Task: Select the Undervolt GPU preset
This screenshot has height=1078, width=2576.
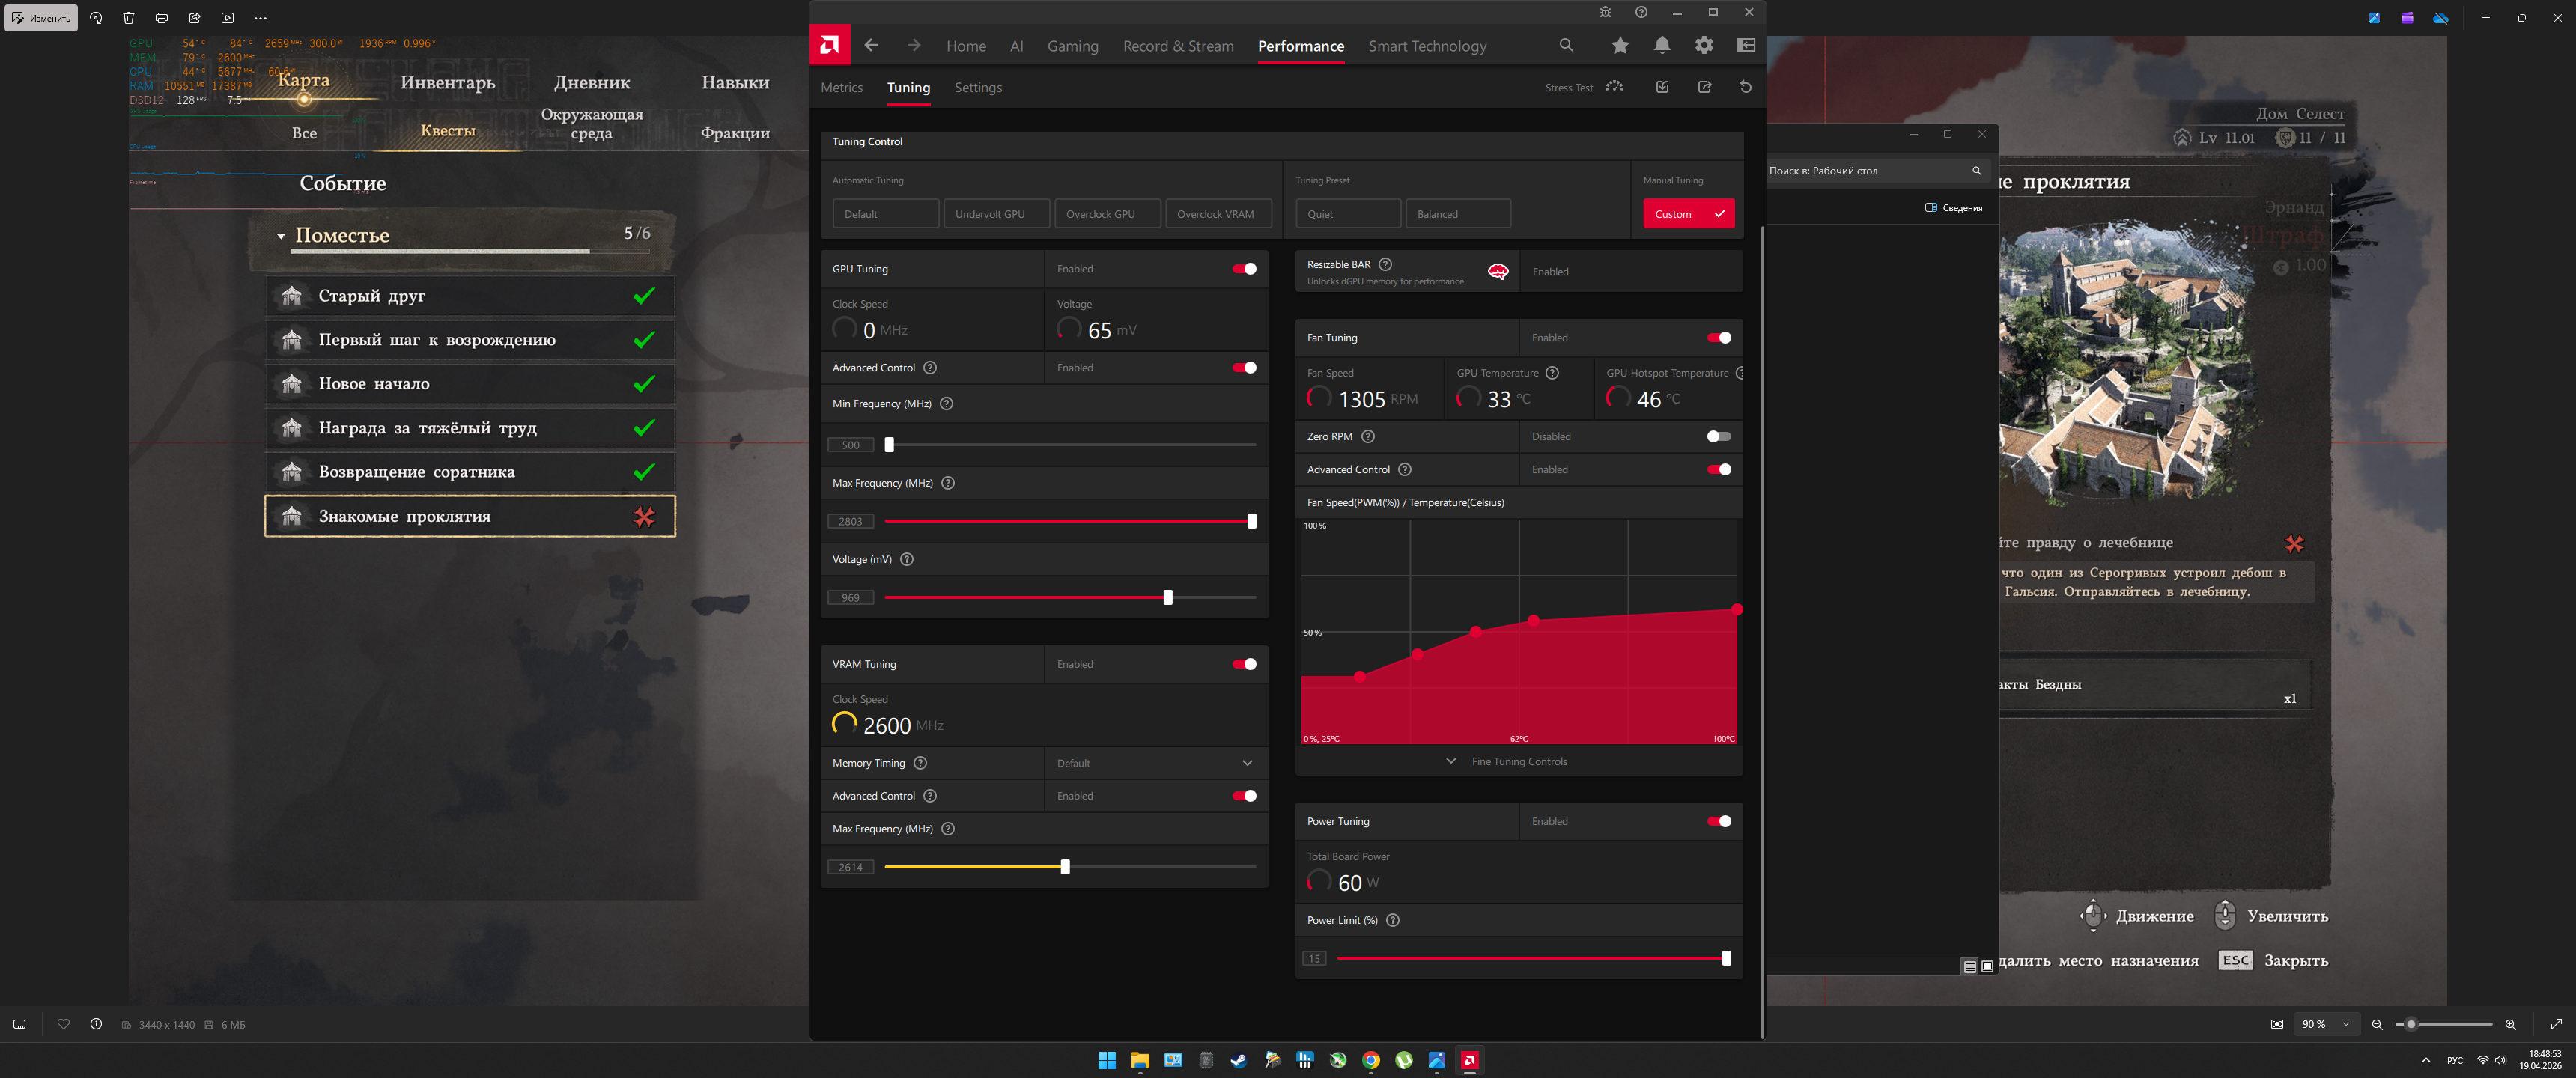Action: [x=996, y=214]
